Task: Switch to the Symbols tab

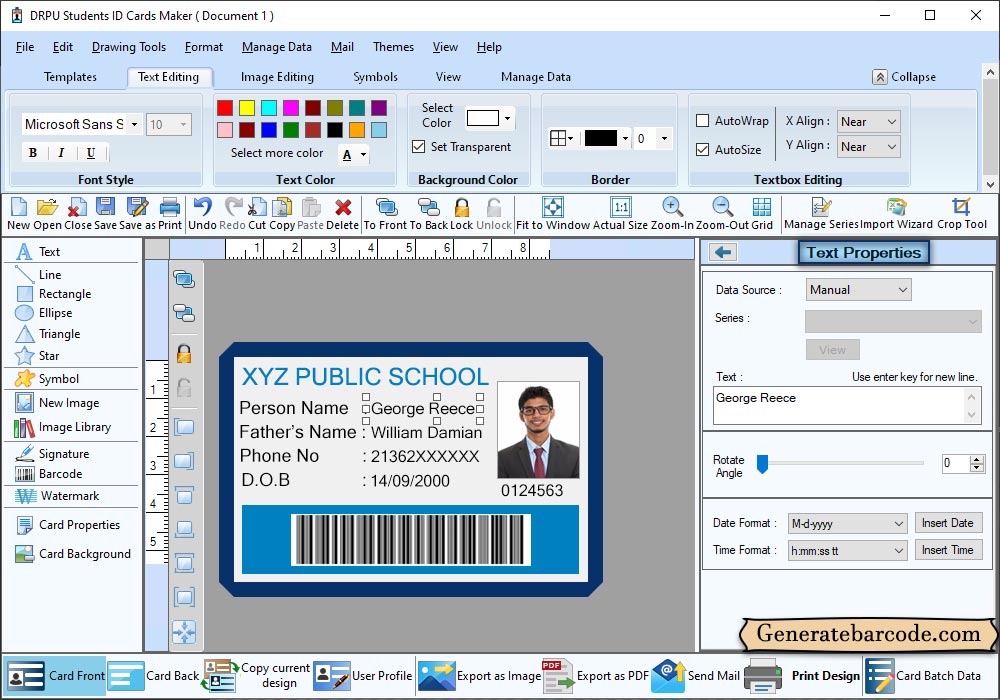Action: click(376, 77)
